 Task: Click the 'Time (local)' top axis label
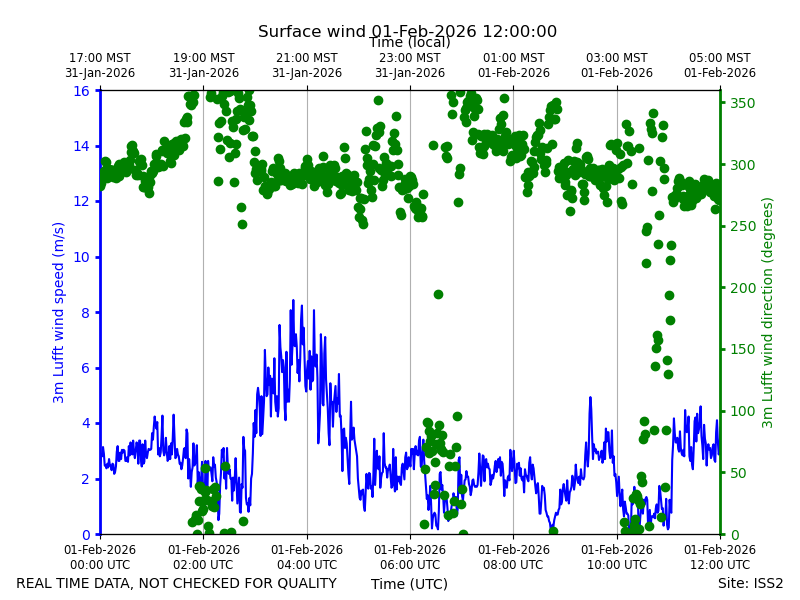tap(410, 42)
